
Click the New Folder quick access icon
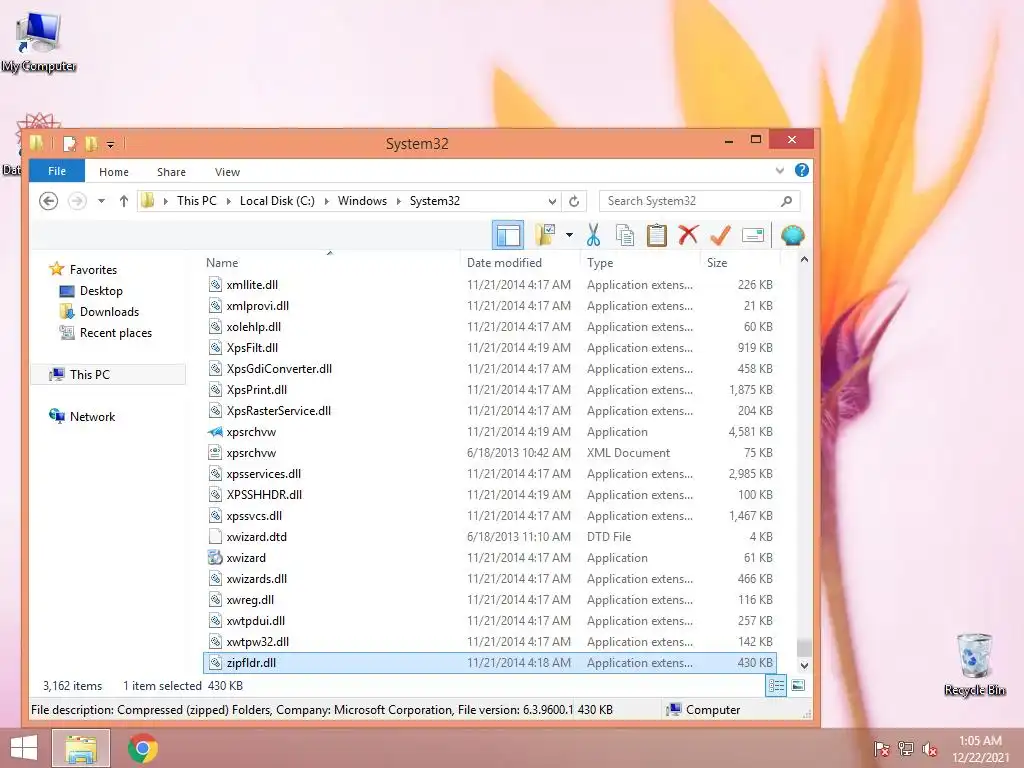(91, 143)
